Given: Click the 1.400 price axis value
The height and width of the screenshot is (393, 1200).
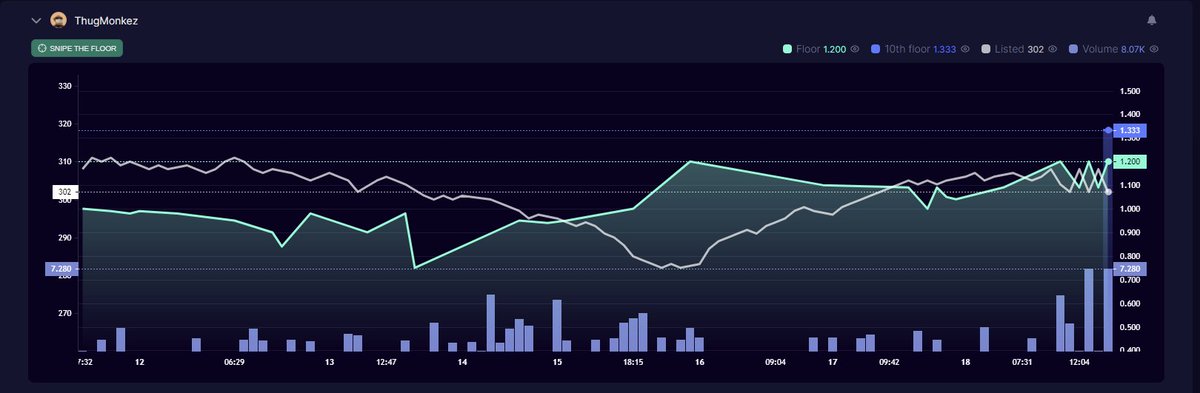Looking at the screenshot, I should coord(1130,115).
